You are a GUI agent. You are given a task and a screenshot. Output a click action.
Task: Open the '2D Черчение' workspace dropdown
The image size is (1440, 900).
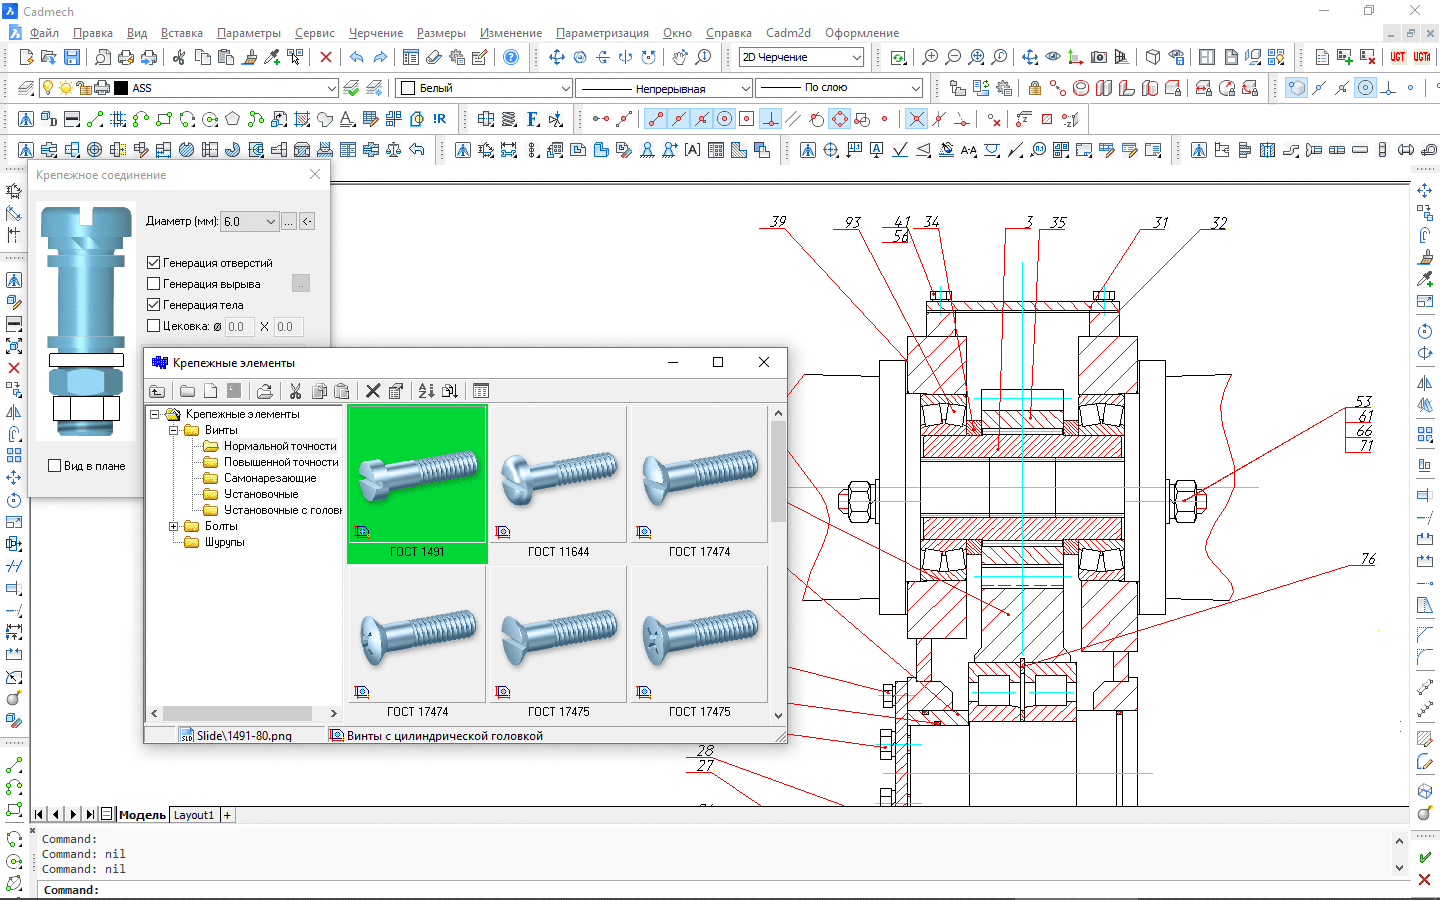[856, 57]
